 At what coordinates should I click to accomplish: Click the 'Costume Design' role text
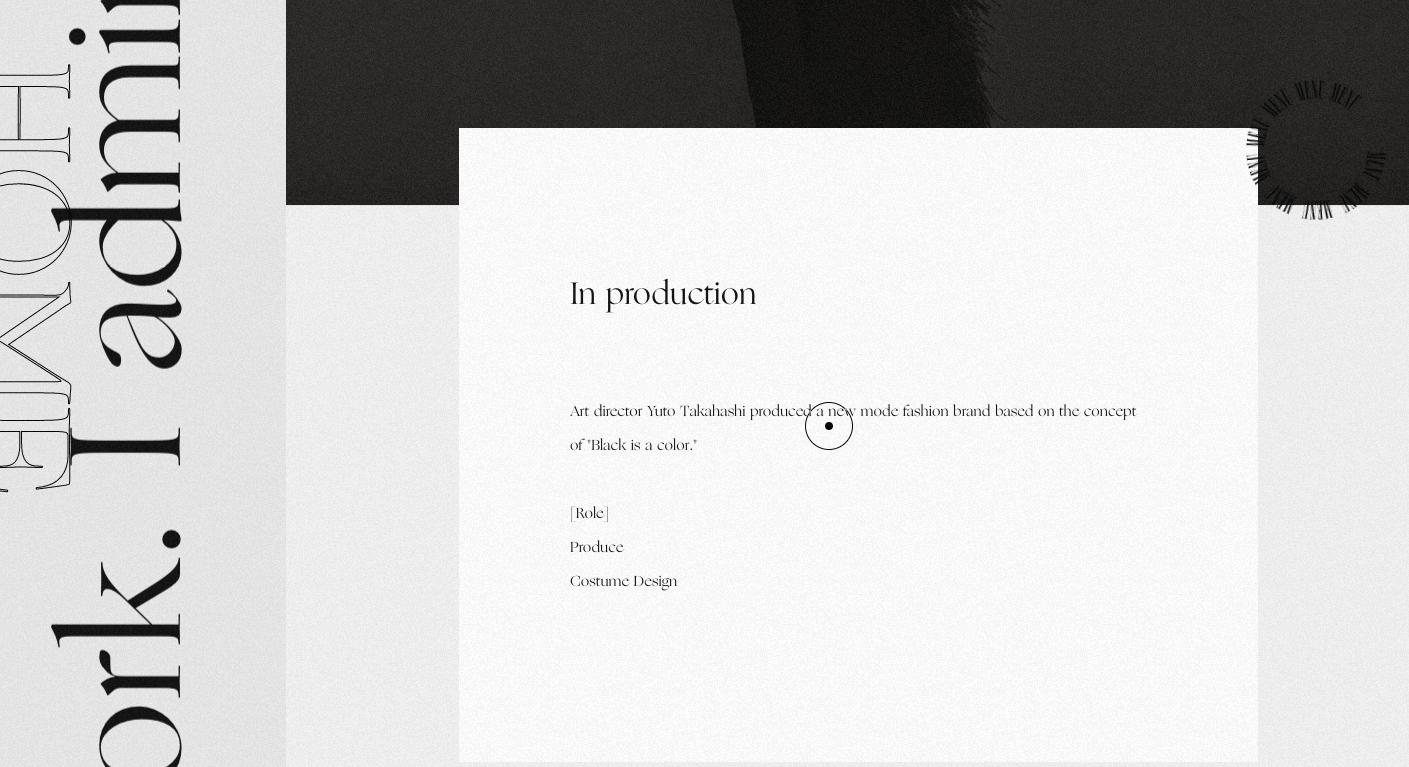pyautogui.click(x=623, y=581)
